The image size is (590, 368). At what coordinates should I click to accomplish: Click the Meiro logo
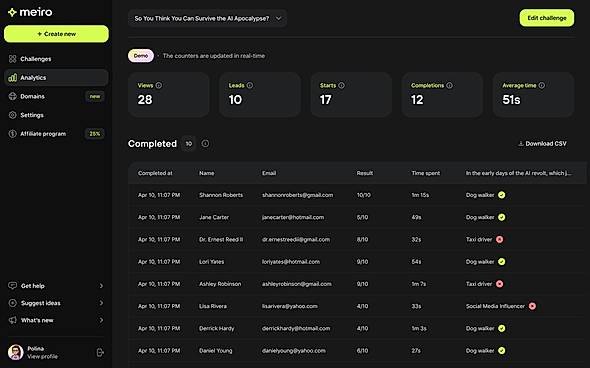click(30, 12)
